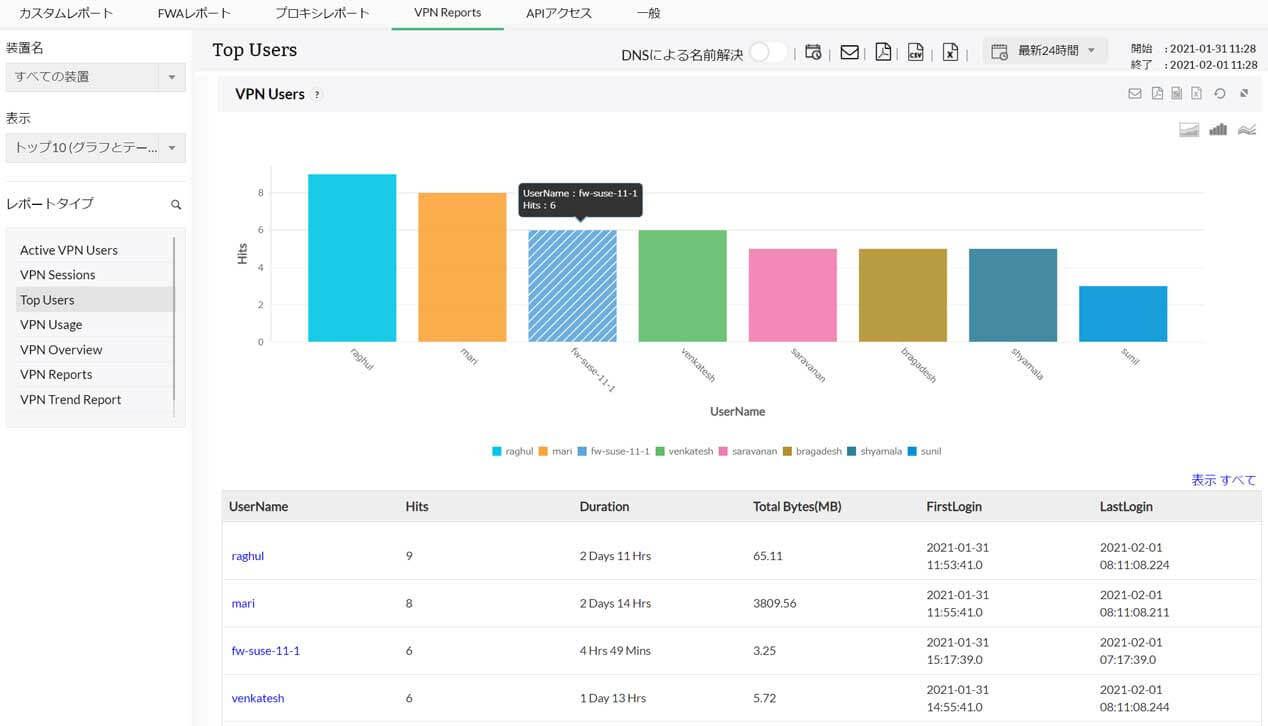
Task: Click the email report envelope icon in header
Action: tap(849, 53)
